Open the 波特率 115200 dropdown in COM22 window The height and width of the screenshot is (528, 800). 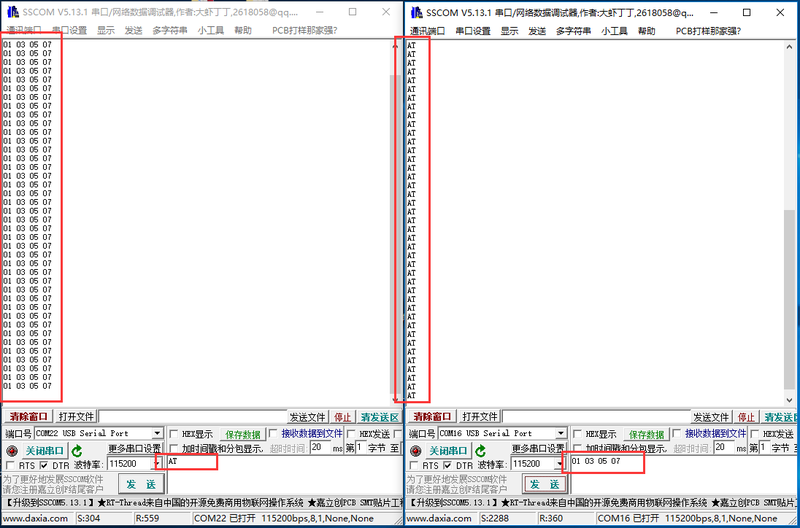pyautogui.click(x=157, y=464)
